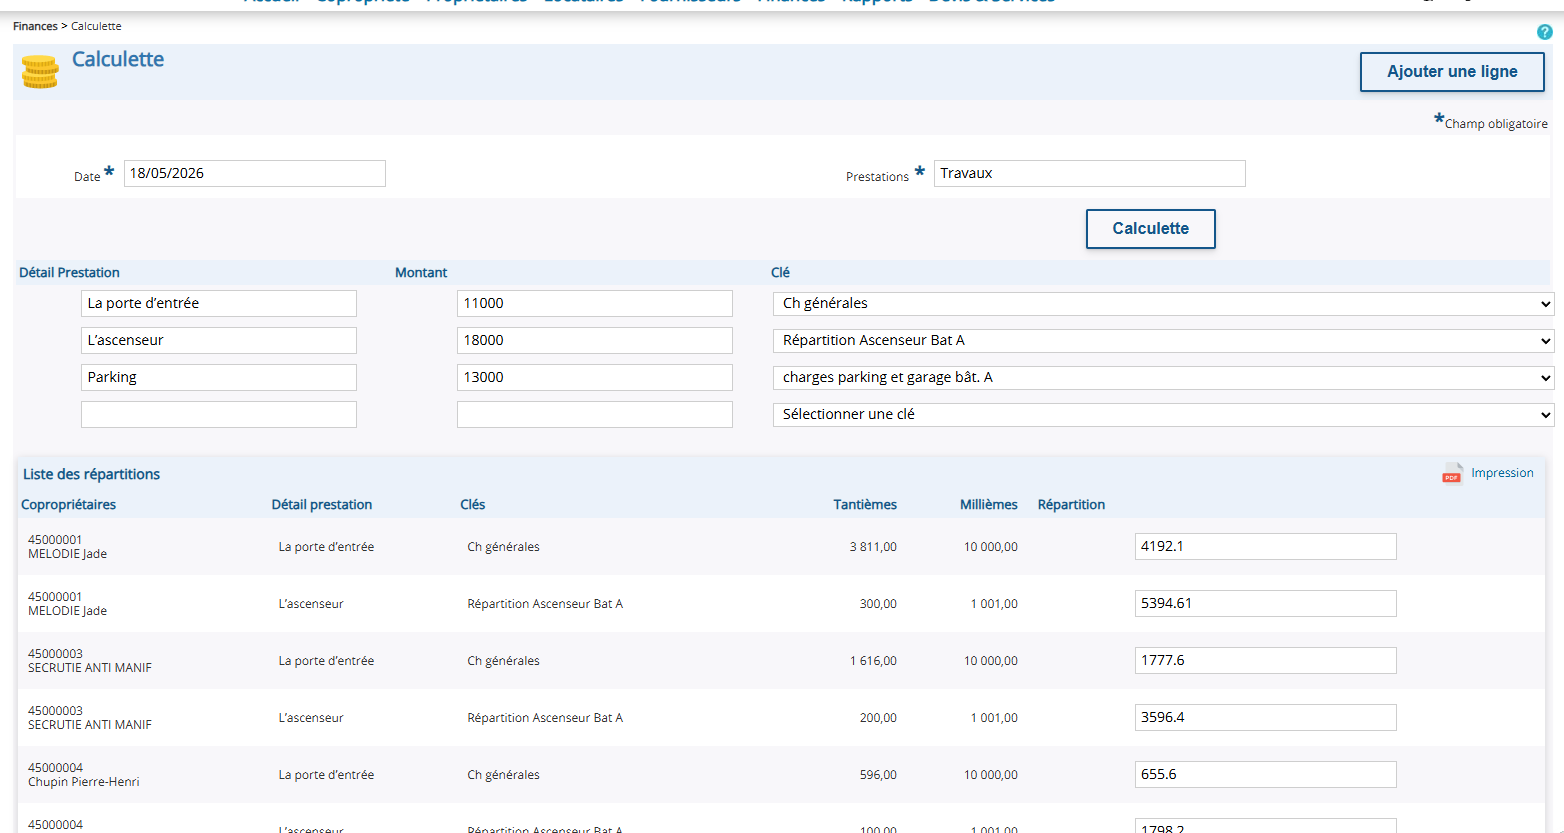Open the 'Ch générales' clé dropdown
This screenshot has height=833, width=1564.
click(x=1163, y=304)
